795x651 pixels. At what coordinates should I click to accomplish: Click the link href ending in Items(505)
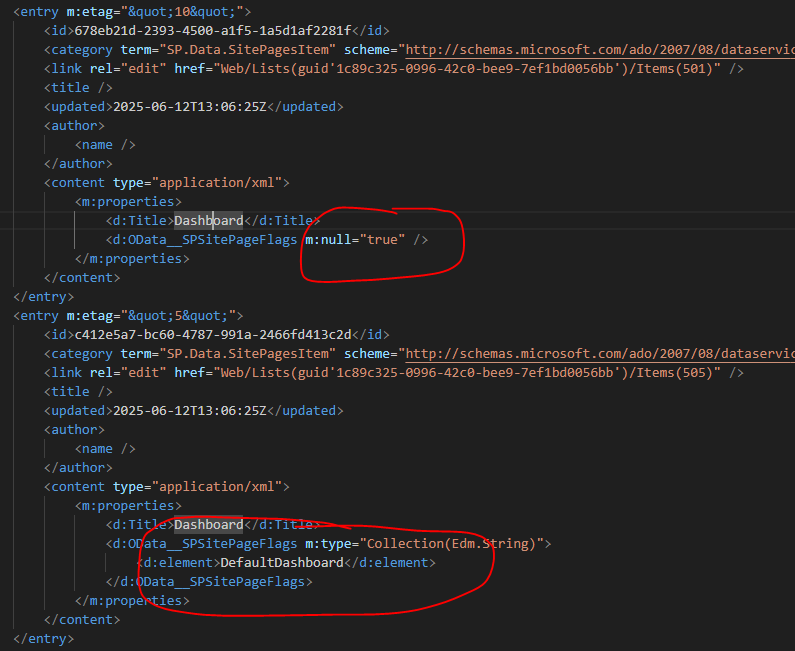tap(470, 373)
